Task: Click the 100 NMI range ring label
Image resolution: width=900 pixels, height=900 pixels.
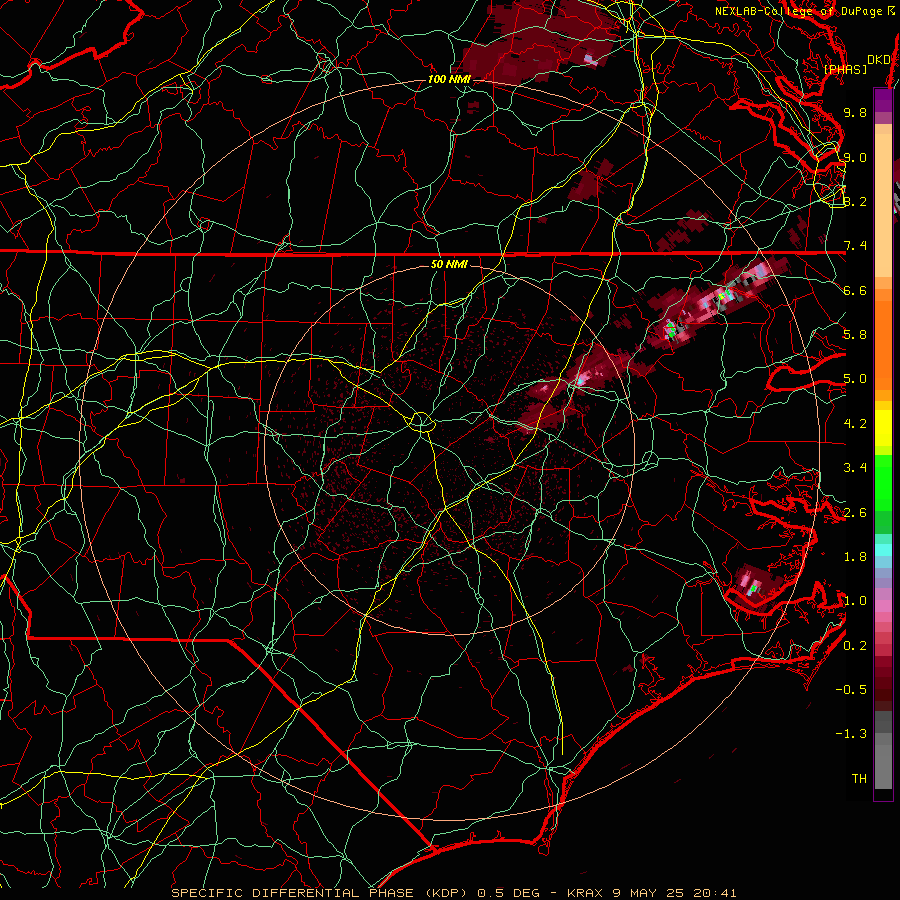Action: click(x=449, y=79)
